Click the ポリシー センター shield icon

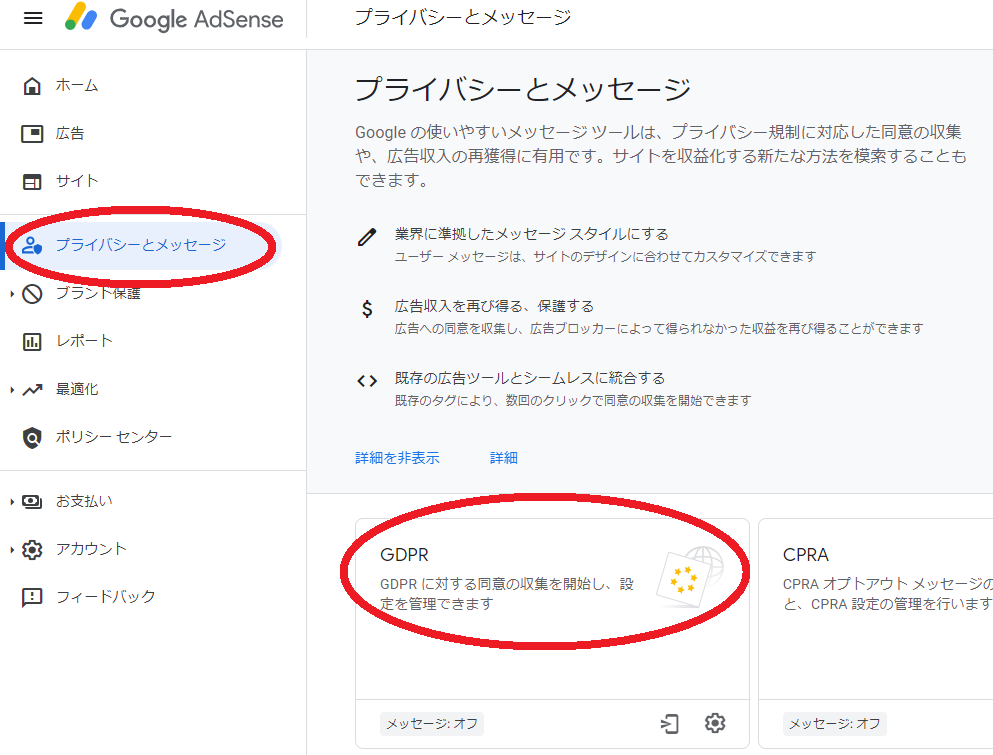click(x=32, y=438)
